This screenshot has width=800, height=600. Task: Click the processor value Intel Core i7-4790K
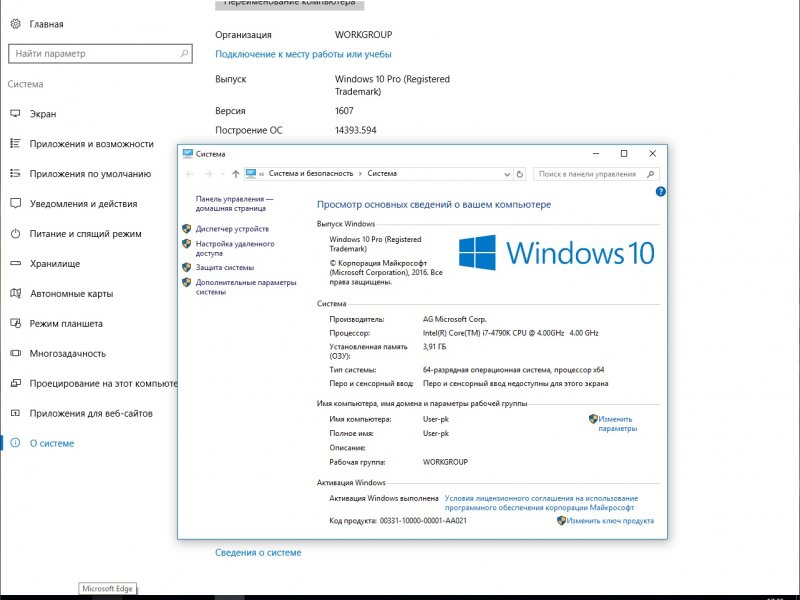pyautogui.click(x=510, y=333)
